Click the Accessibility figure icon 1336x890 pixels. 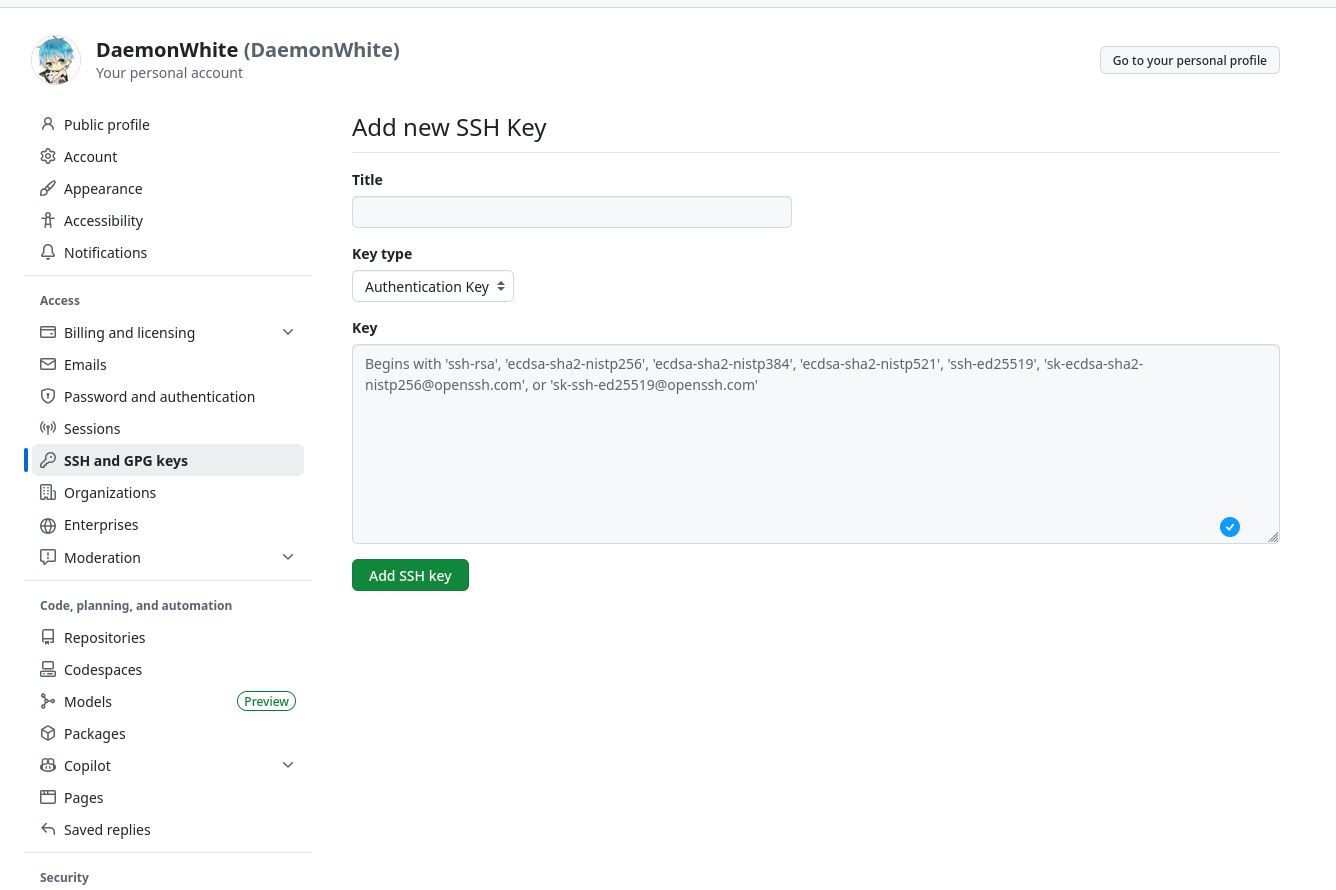pos(48,221)
